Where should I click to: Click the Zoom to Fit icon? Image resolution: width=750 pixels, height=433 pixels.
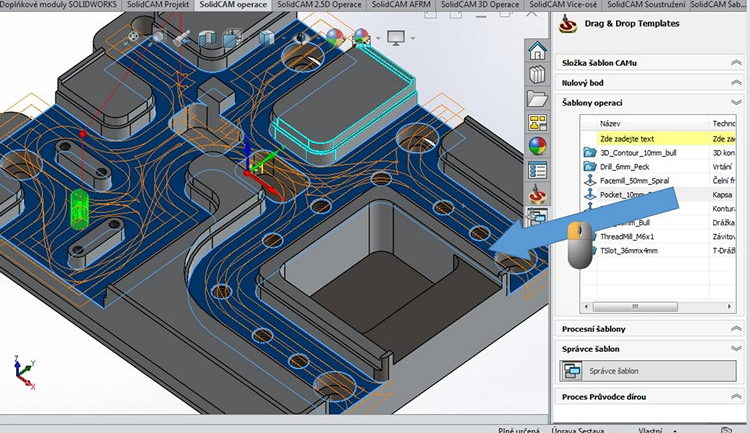point(133,36)
